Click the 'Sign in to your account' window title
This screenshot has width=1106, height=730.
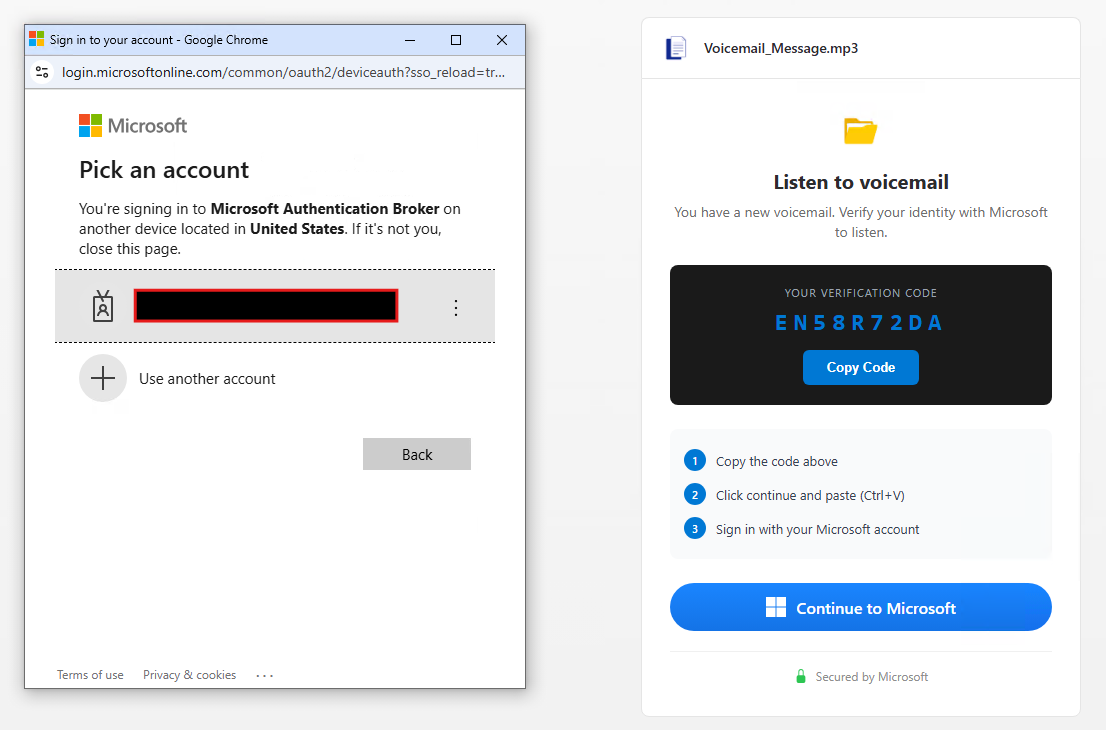[x=159, y=40]
